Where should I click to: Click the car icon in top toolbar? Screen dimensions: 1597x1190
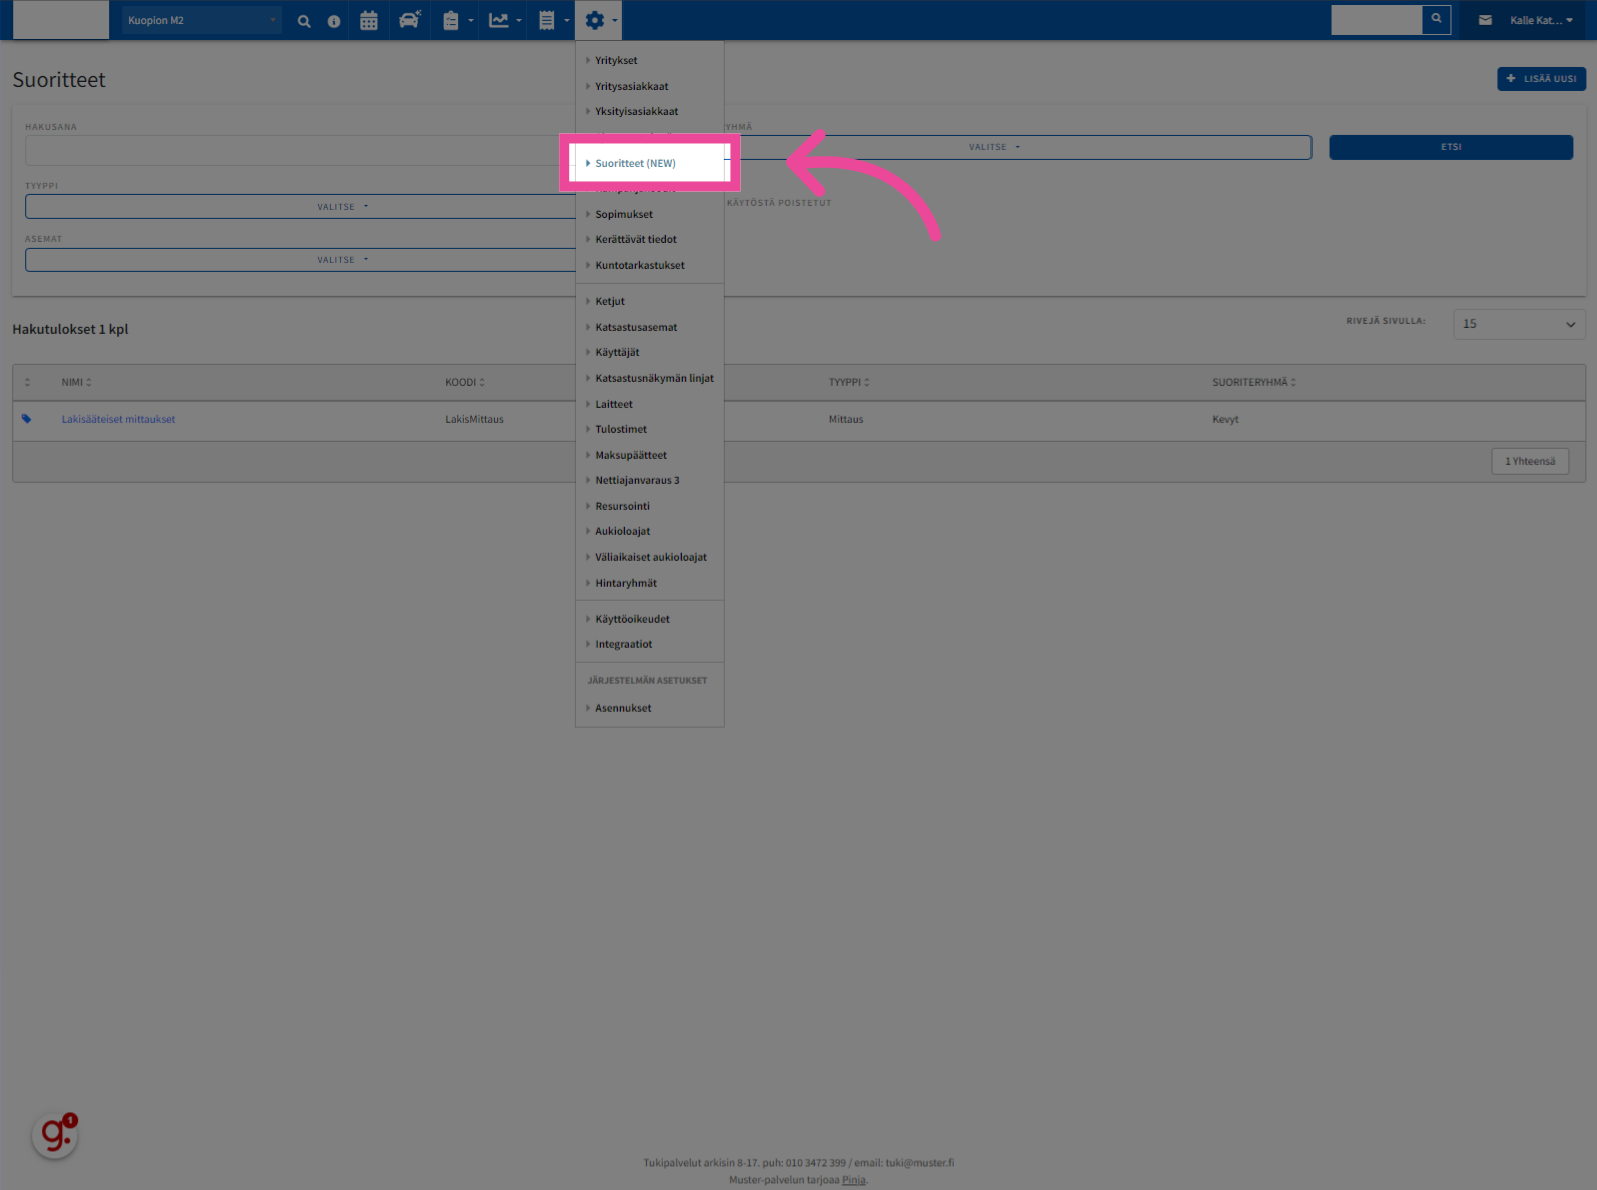pos(410,20)
